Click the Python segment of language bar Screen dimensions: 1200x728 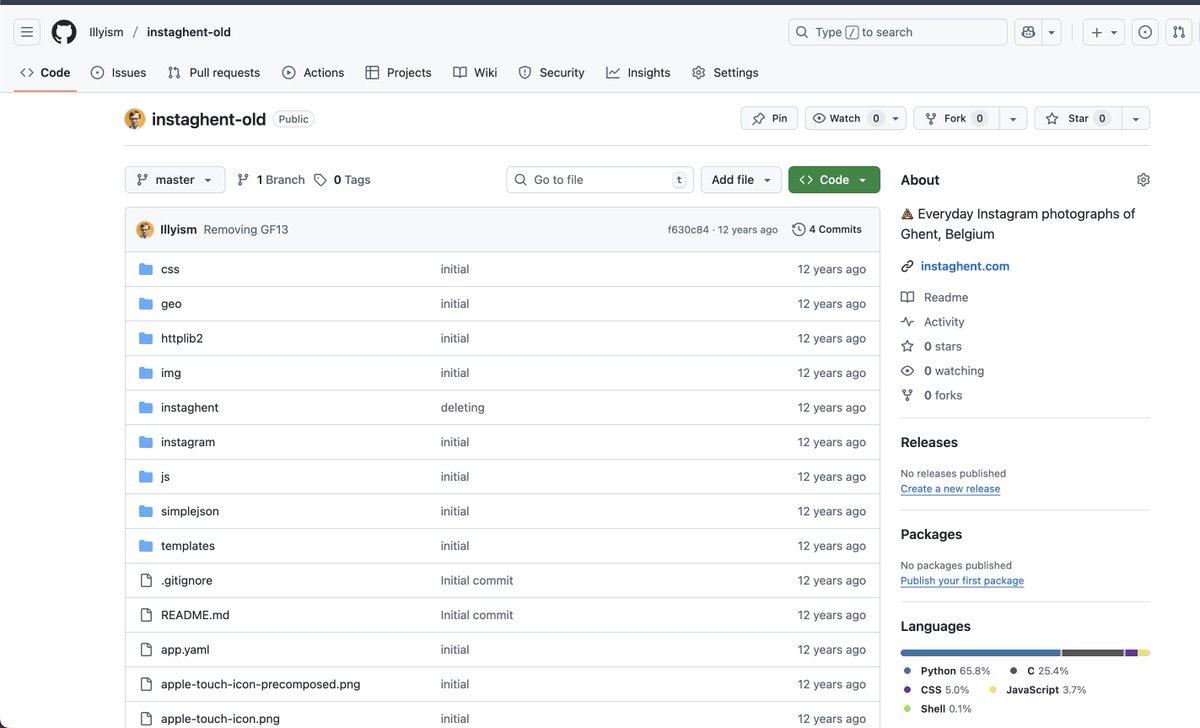(x=980, y=653)
